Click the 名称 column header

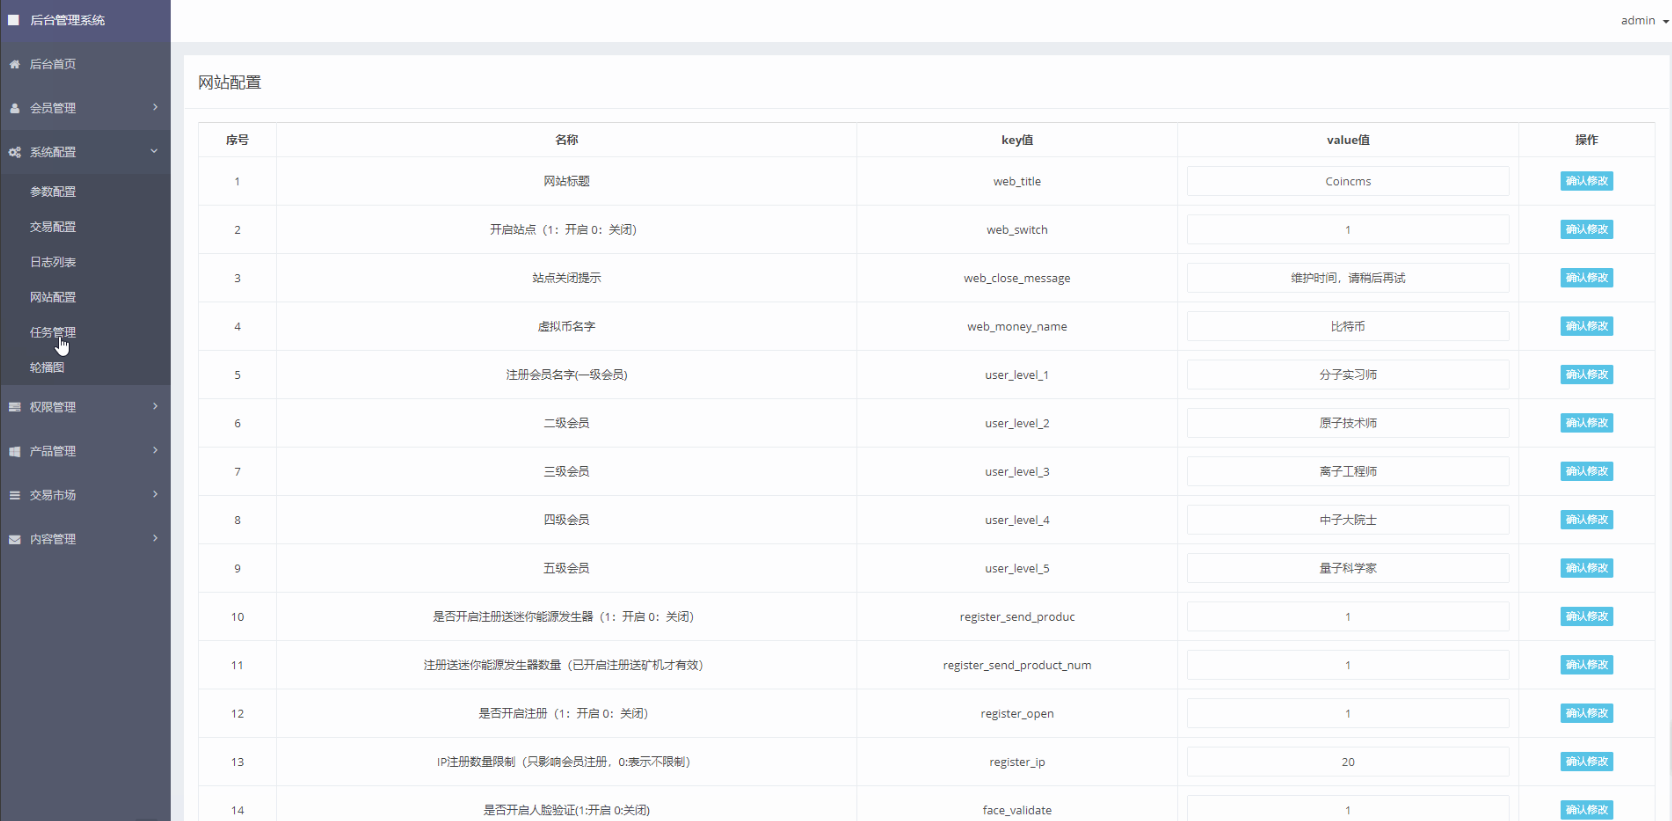[x=567, y=140]
